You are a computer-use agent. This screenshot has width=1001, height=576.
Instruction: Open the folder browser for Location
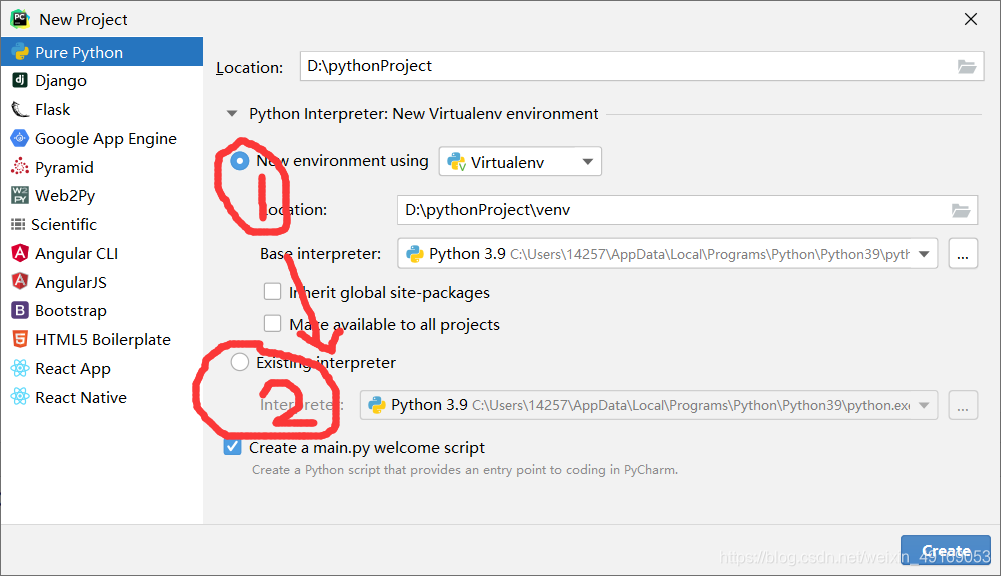pyautogui.click(x=966, y=67)
